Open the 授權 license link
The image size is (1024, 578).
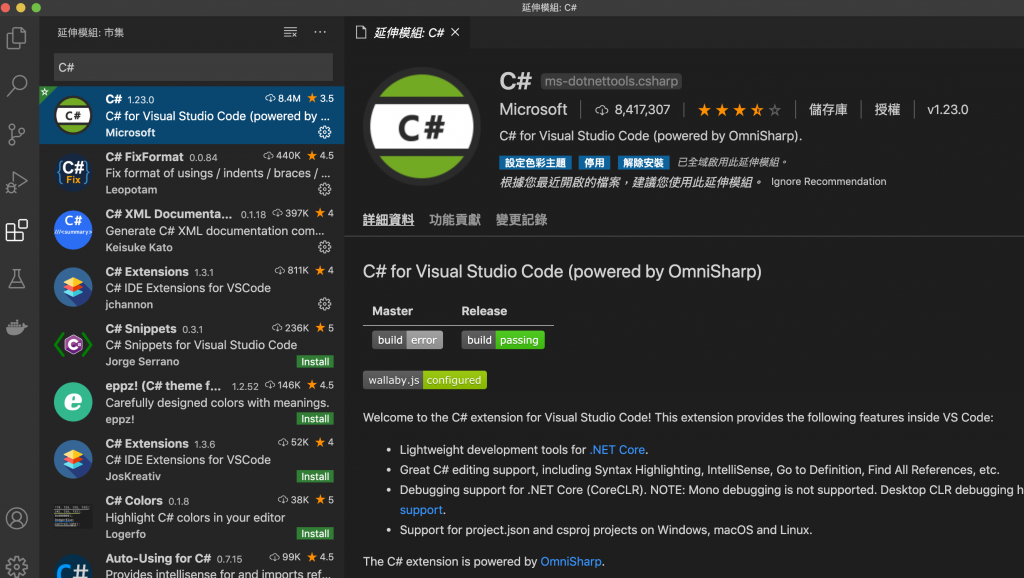pos(888,110)
